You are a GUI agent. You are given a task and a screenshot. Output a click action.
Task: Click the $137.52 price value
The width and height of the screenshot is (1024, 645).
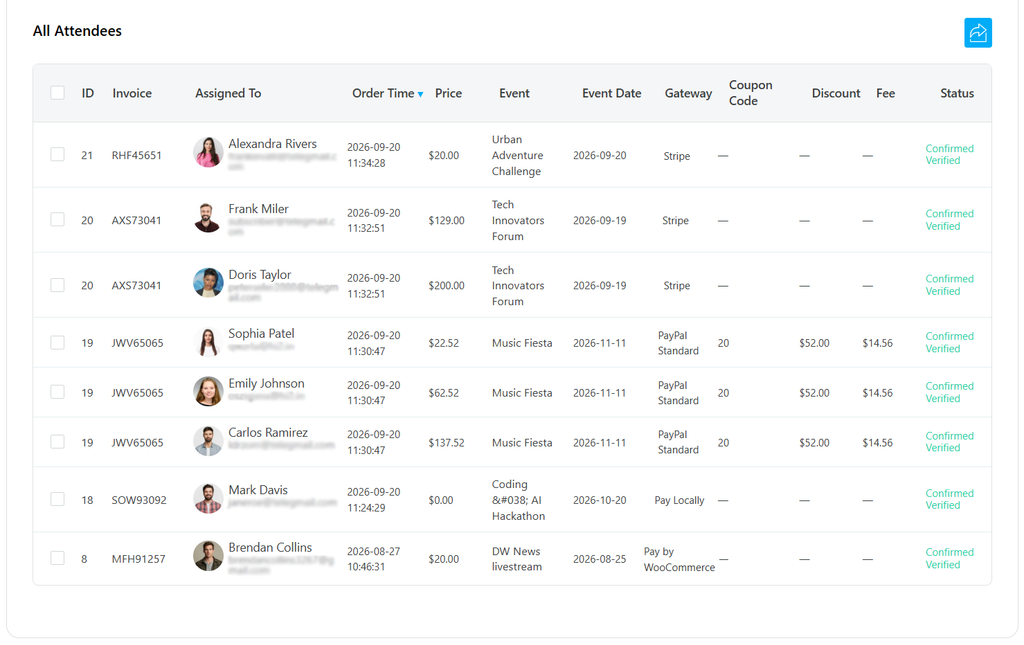(447, 443)
